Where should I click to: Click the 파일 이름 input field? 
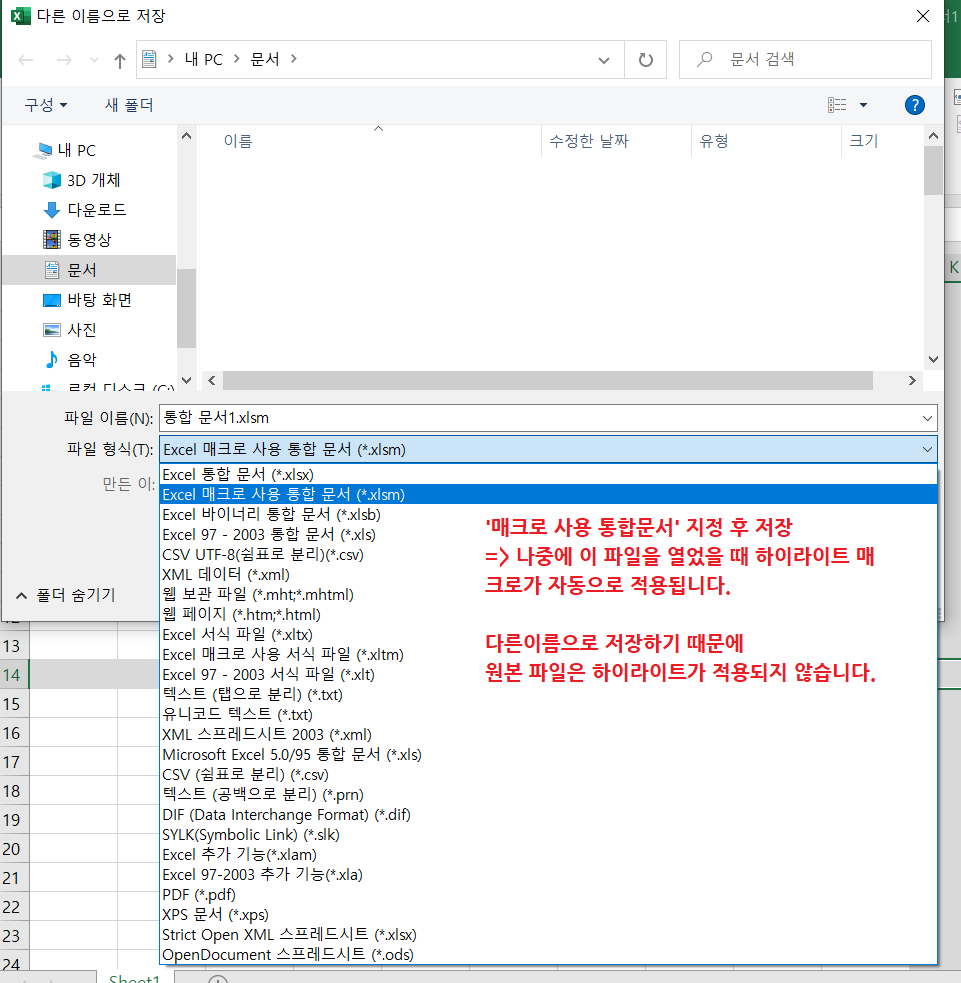point(540,418)
